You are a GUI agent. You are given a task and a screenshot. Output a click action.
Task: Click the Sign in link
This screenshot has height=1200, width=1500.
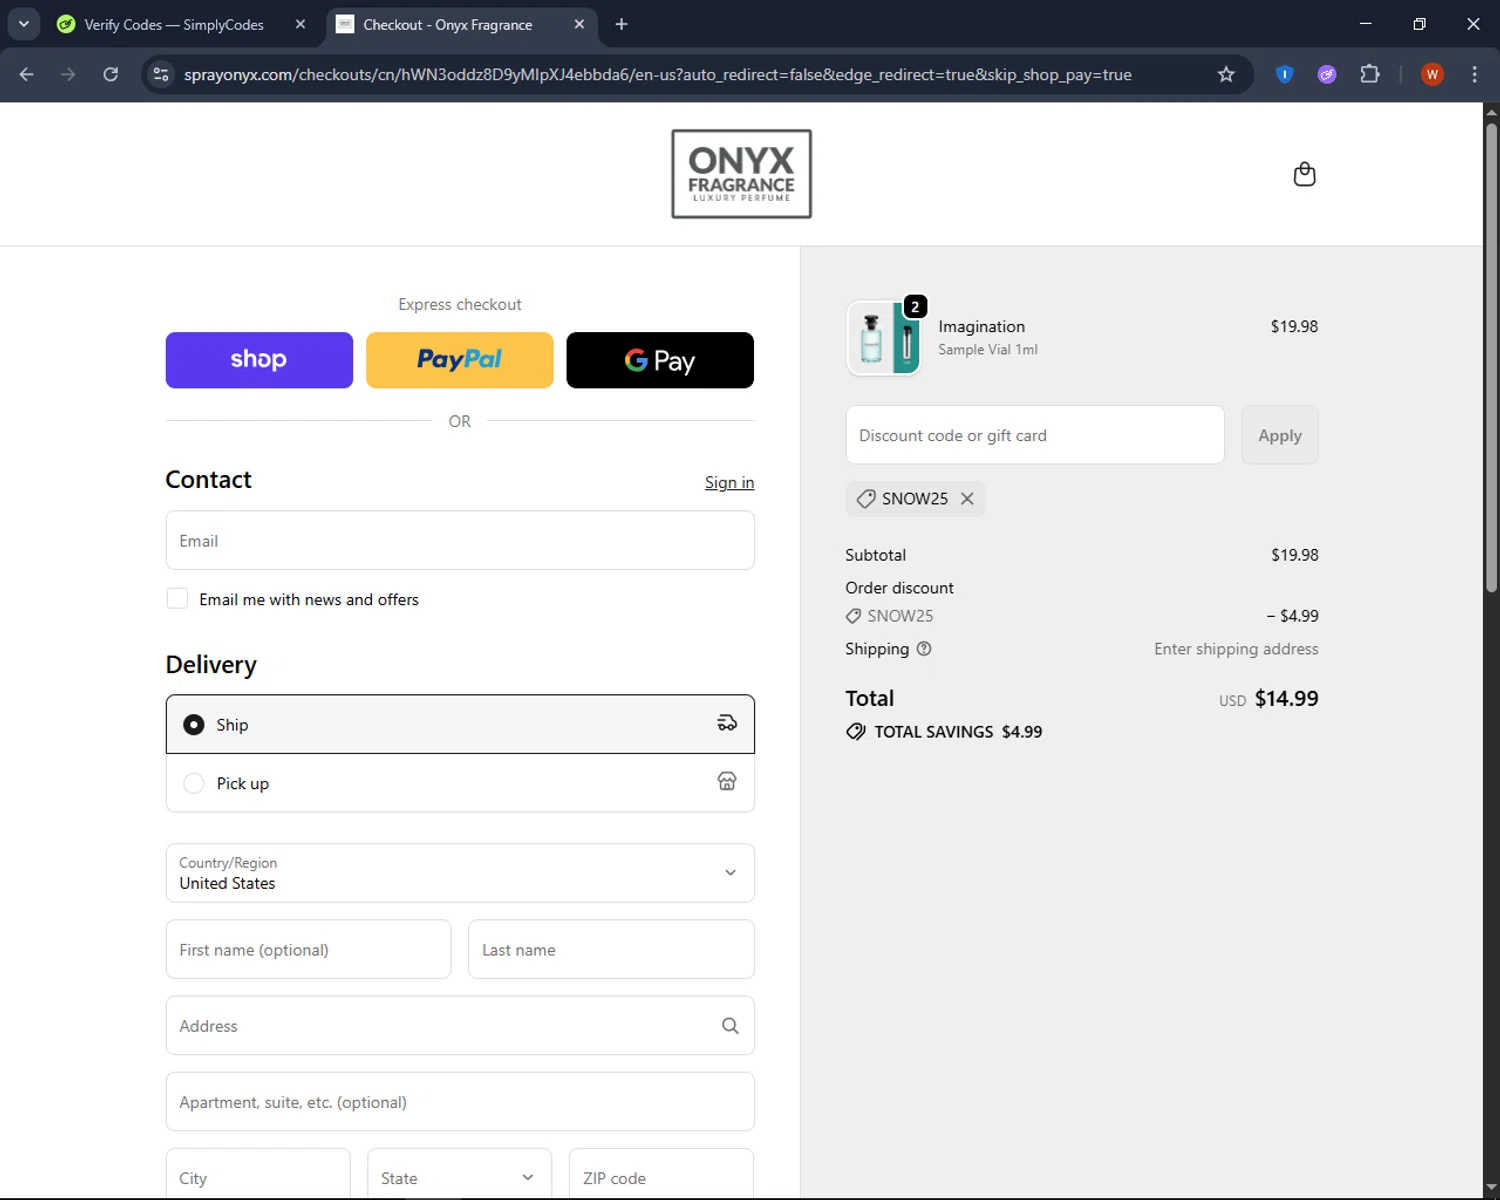point(729,482)
